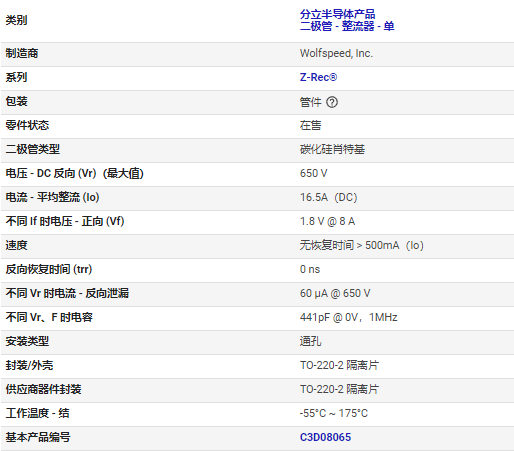
Task: Open the Z-Rec® series link
Action: pos(318,77)
